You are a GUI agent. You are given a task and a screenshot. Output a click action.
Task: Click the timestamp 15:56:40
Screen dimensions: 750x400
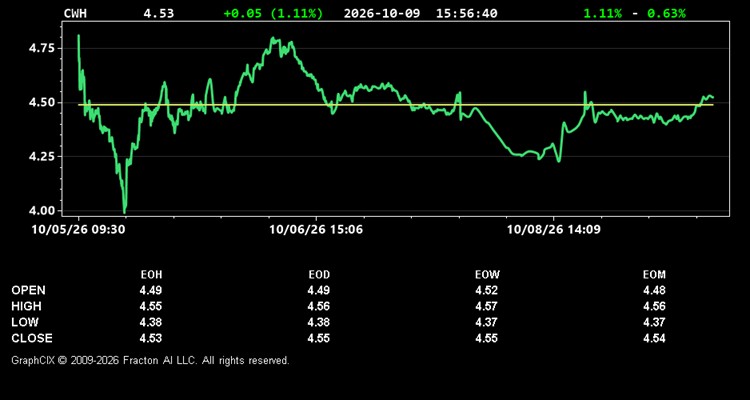click(466, 13)
